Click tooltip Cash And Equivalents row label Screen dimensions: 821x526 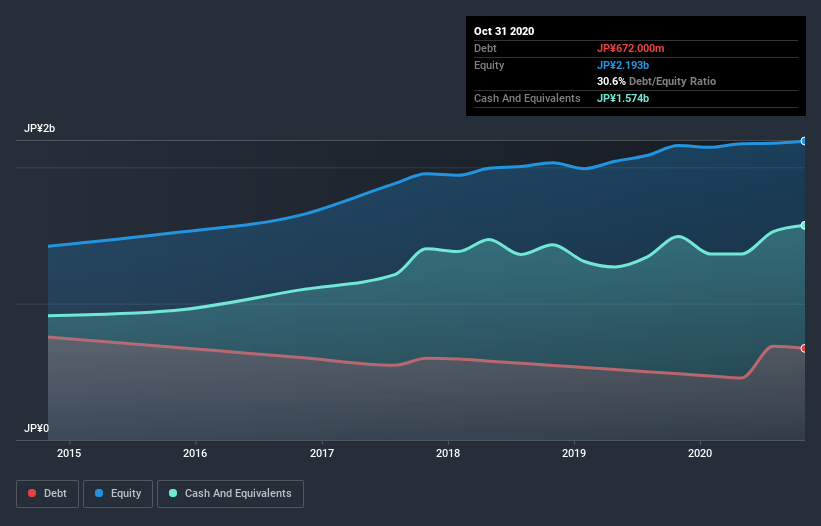click(527, 98)
